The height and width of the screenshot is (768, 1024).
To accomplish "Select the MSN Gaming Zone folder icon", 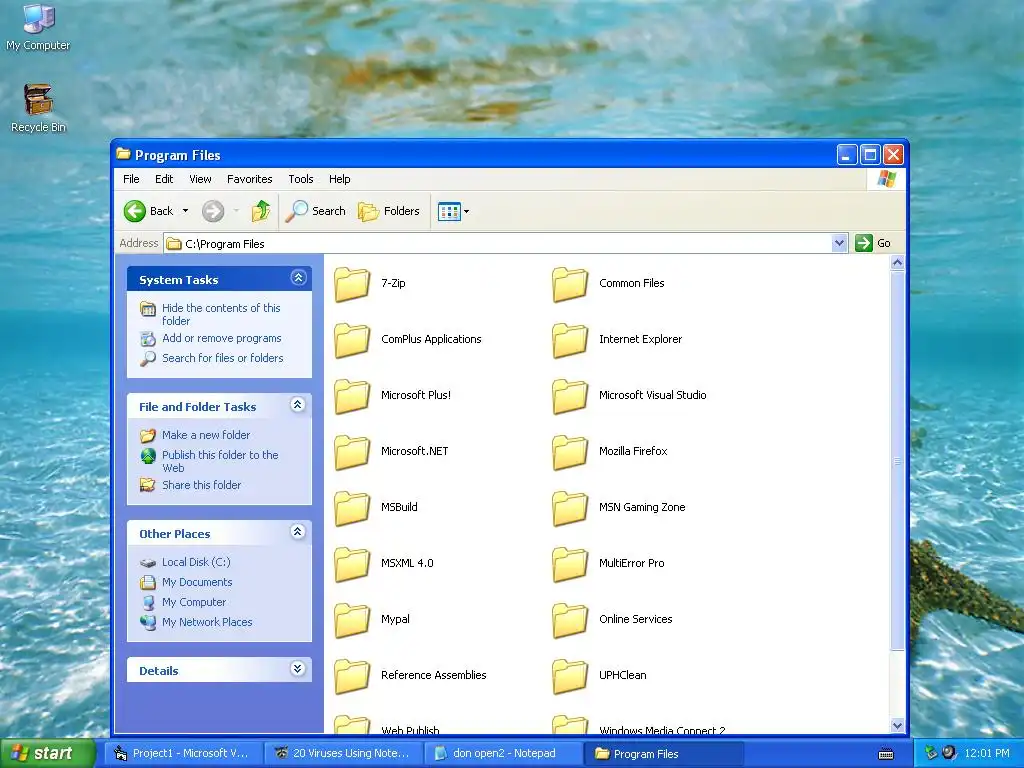I will 570,508.
